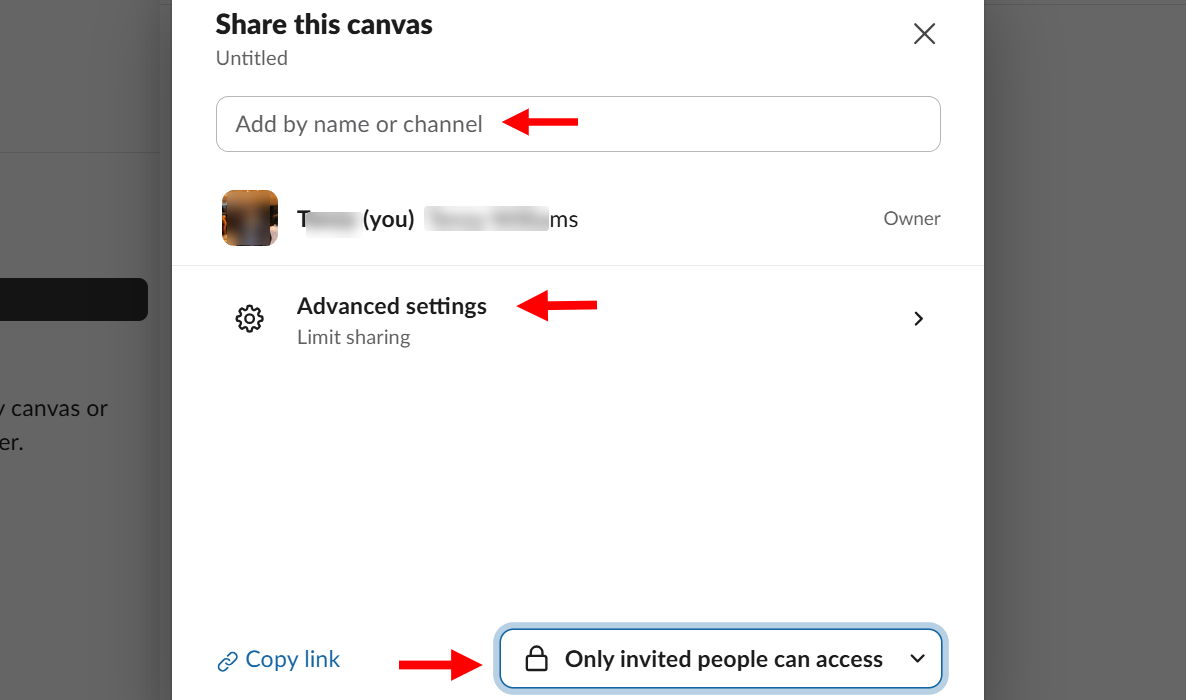The image size is (1186, 700).
Task: Click the lock icon on the blue-outlined button
Action: click(x=539, y=659)
